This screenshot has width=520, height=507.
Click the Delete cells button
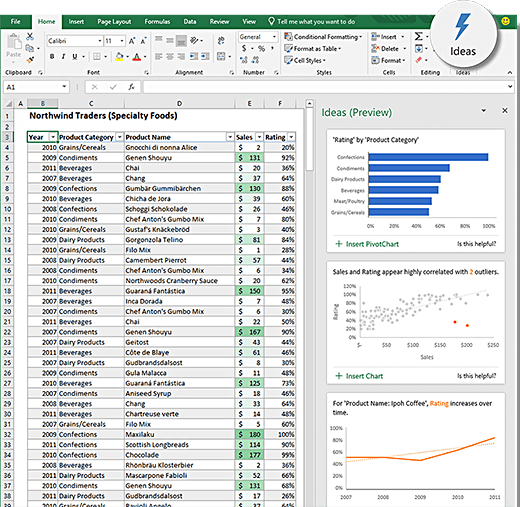pos(389,49)
